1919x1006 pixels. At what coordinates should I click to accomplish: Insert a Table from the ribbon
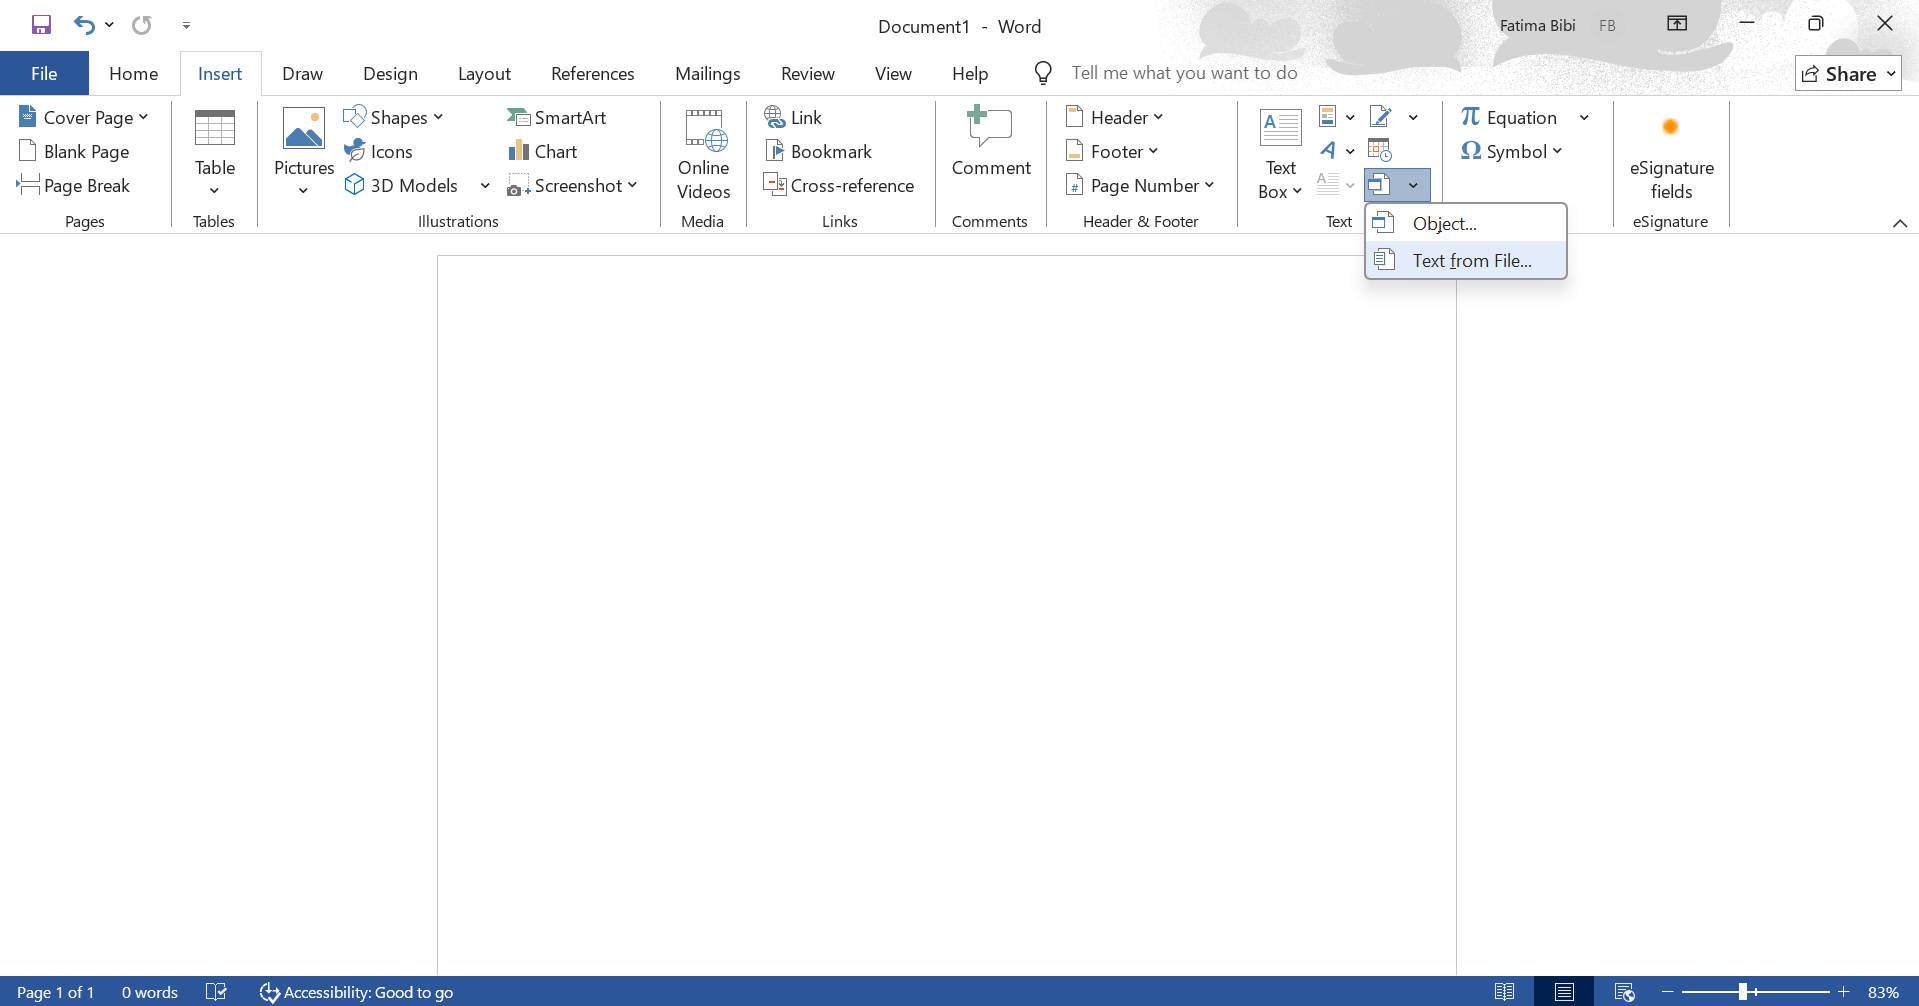[215, 153]
